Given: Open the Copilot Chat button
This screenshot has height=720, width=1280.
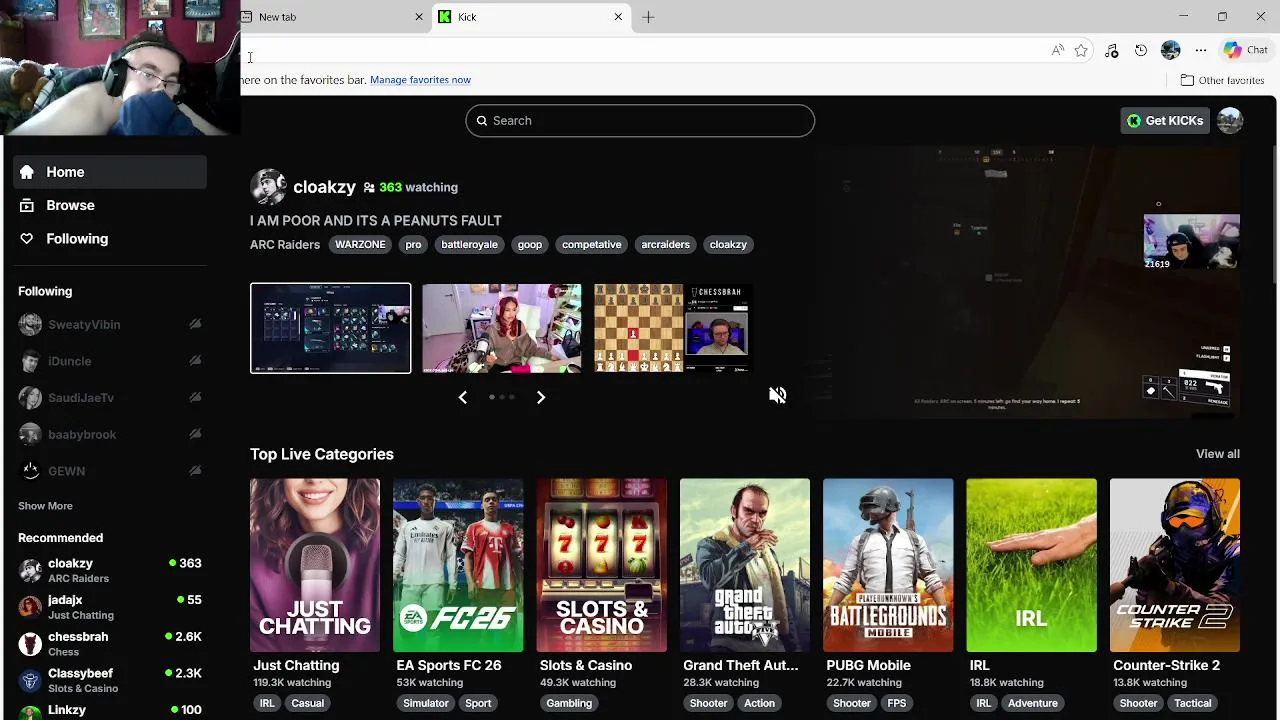Looking at the screenshot, I should (1246, 50).
